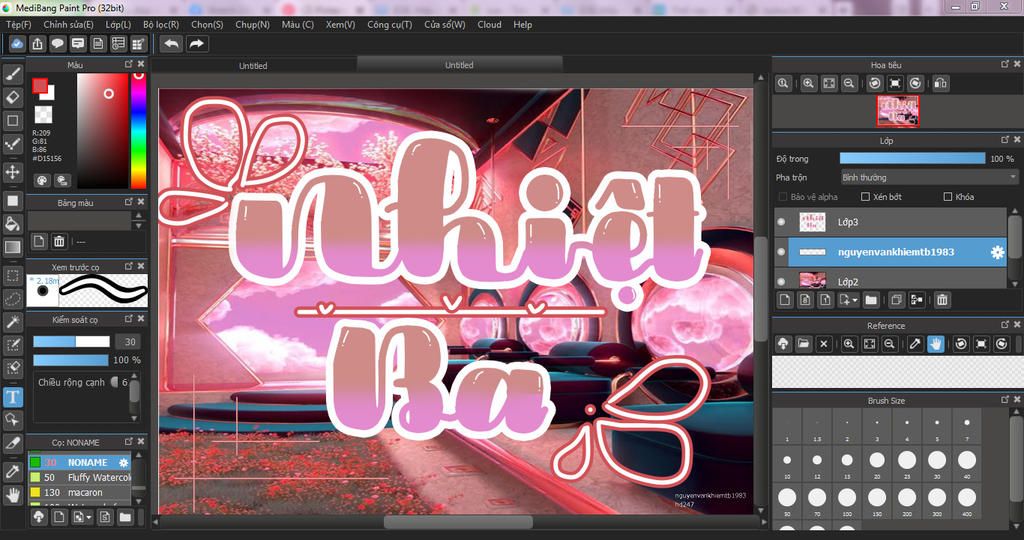Select the Gradient tool
The height and width of the screenshot is (540, 1024).
[12, 247]
